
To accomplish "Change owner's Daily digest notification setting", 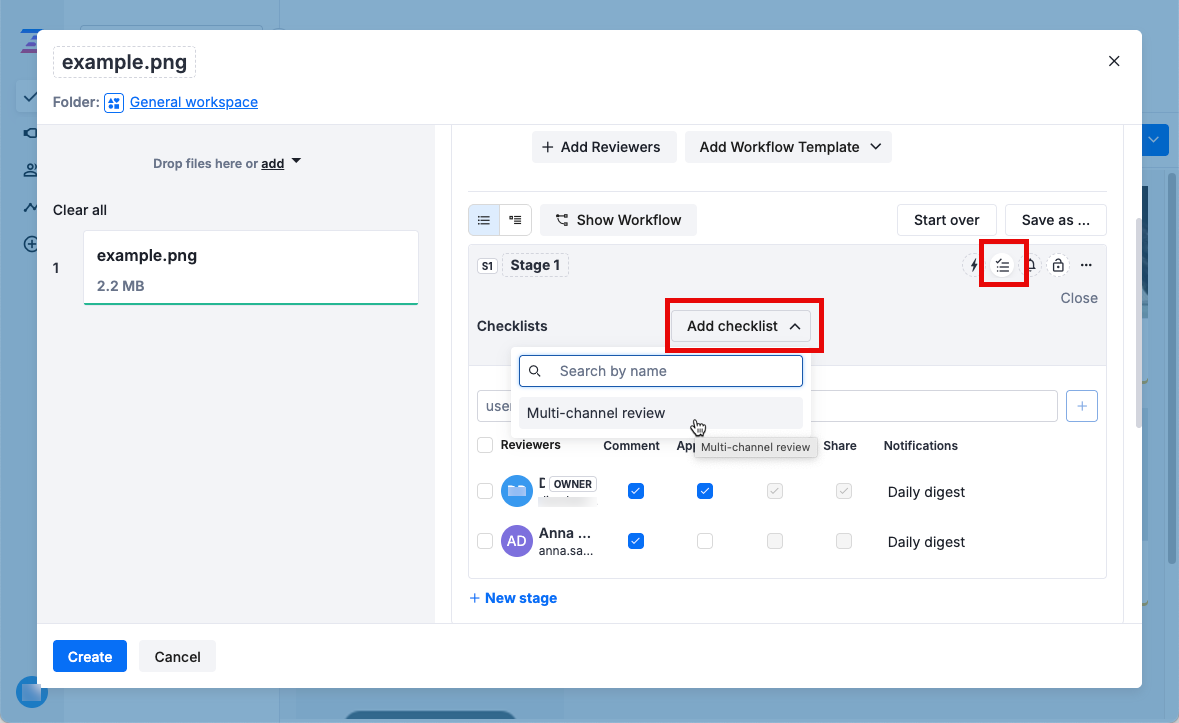I will coord(926,492).
